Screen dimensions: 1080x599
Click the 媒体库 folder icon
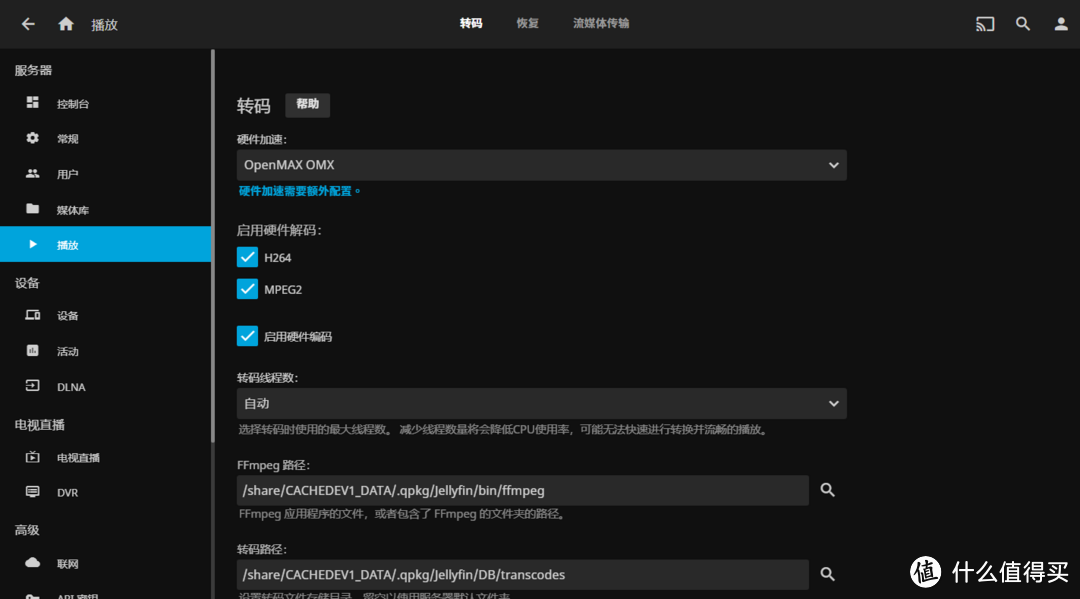(32, 209)
